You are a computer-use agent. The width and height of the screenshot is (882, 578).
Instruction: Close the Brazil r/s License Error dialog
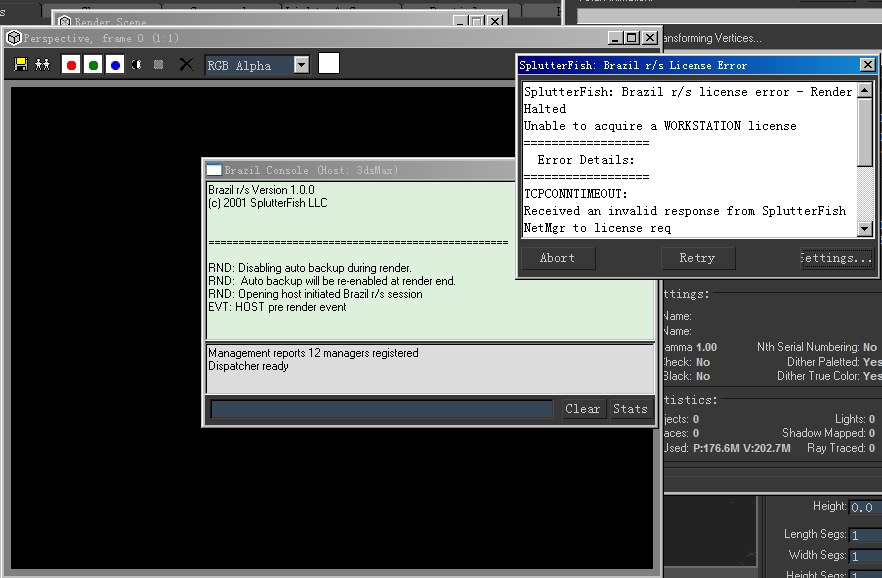[x=867, y=65]
